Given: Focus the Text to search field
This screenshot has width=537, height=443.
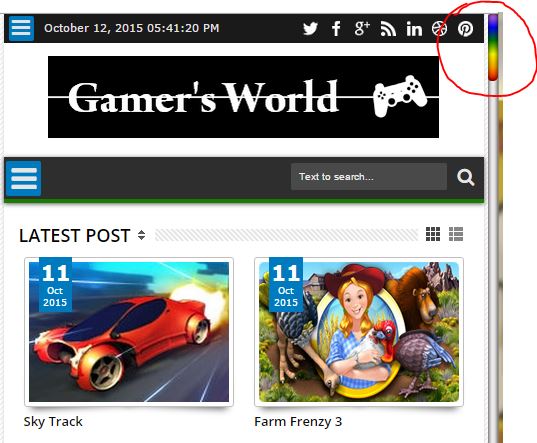Looking at the screenshot, I should [369, 177].
